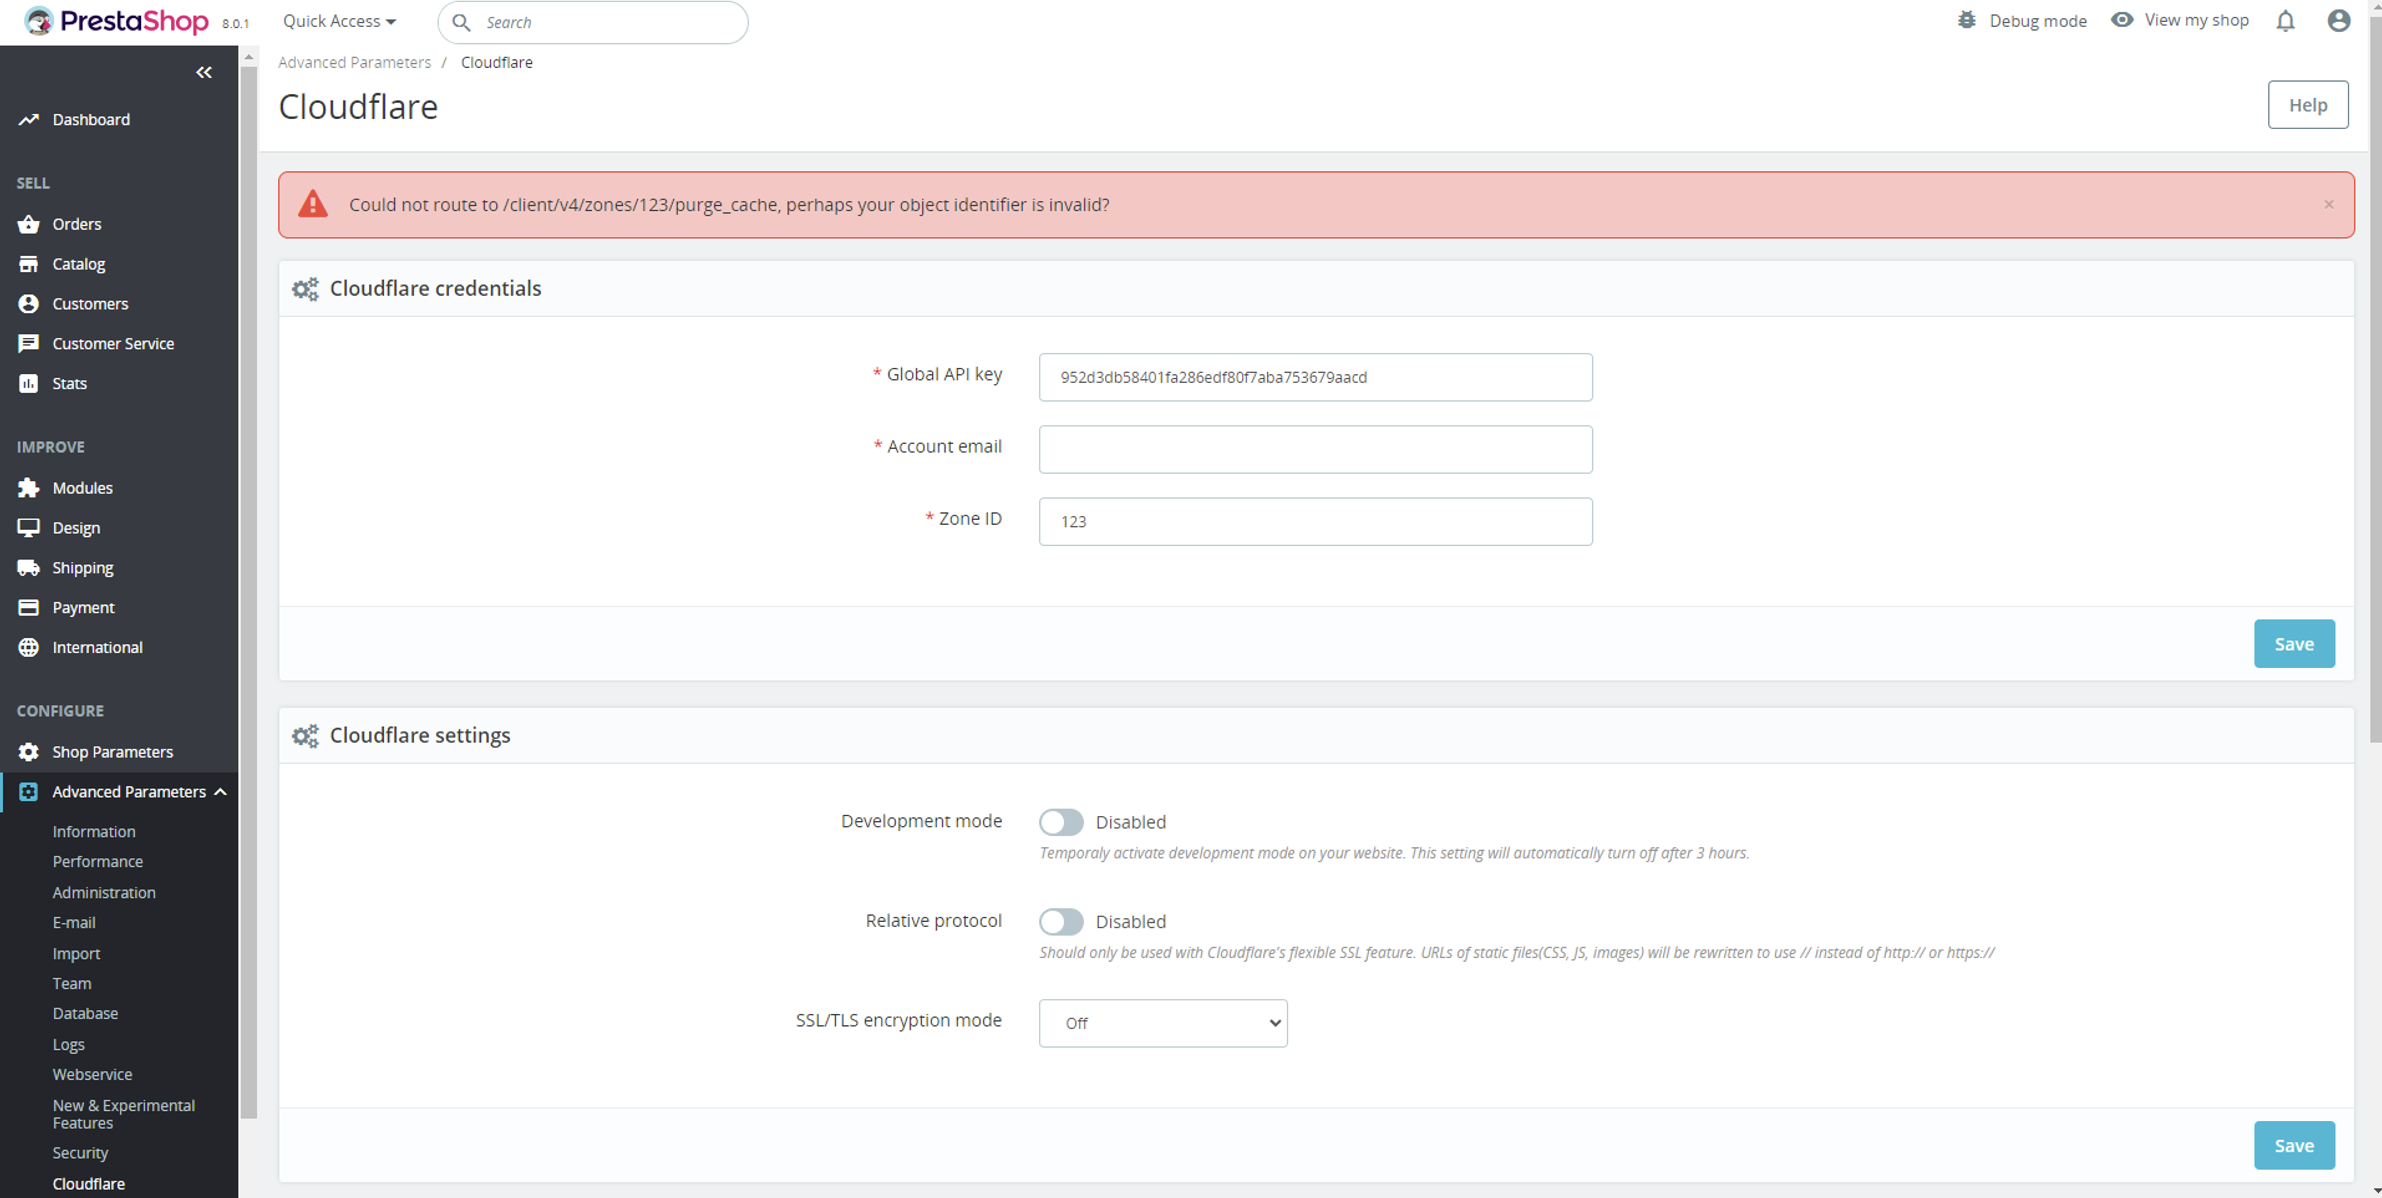The image size is (2382, 1198).
Task: Open Team submenu item
Action: pos(72,983)
